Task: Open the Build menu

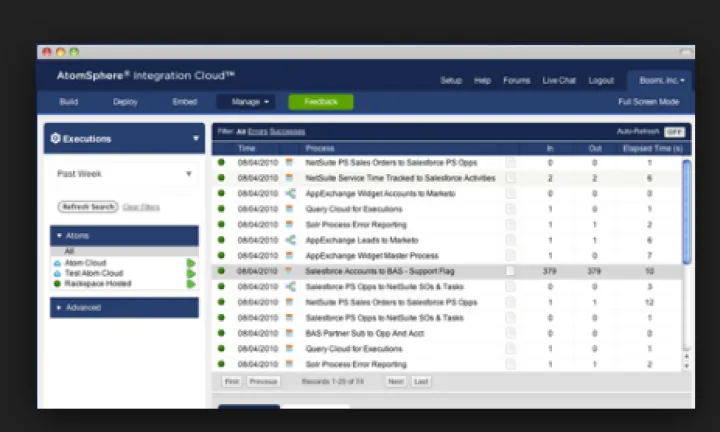Action: click(x=69, y=102)
